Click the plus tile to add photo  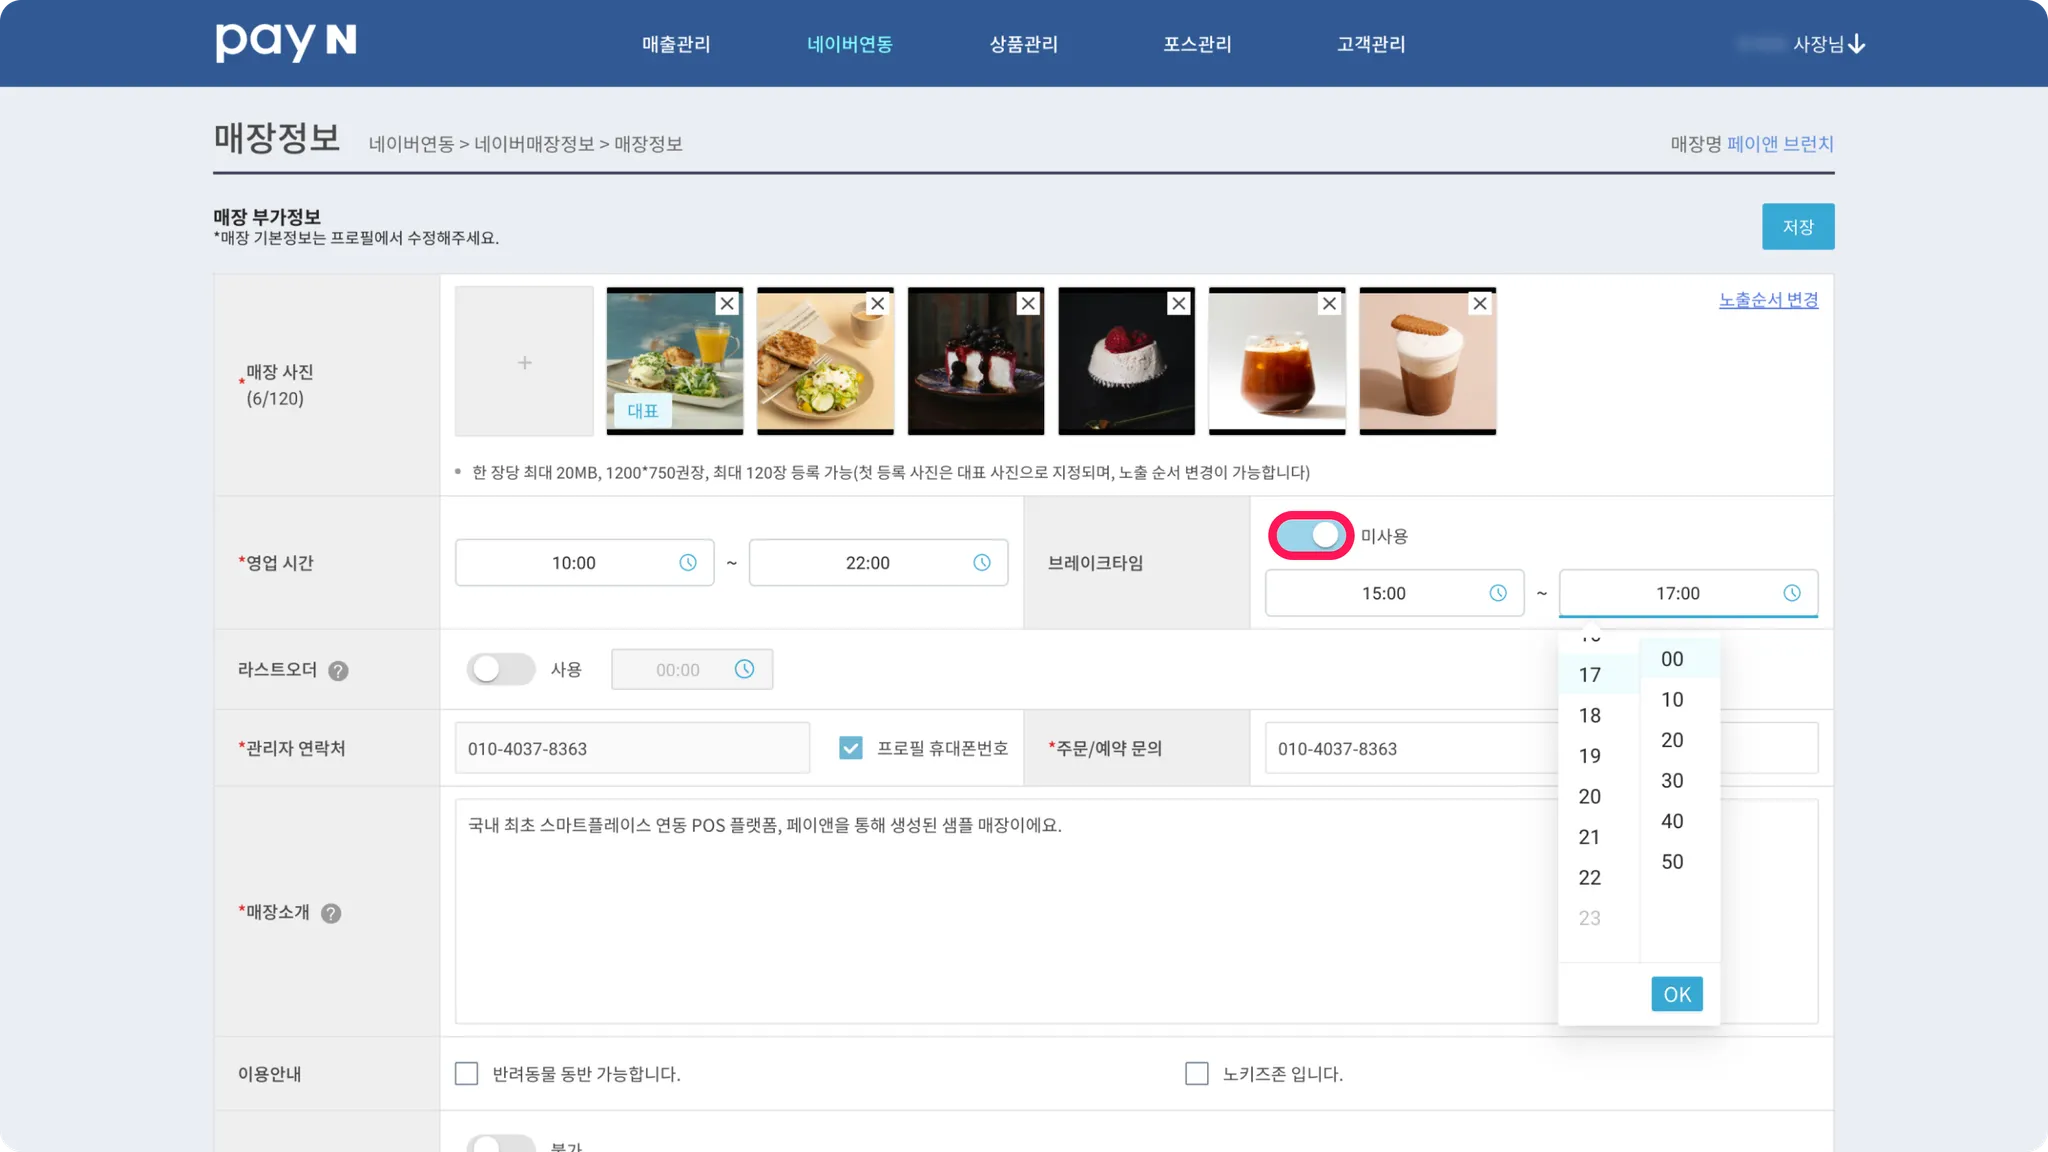[524, 362]
